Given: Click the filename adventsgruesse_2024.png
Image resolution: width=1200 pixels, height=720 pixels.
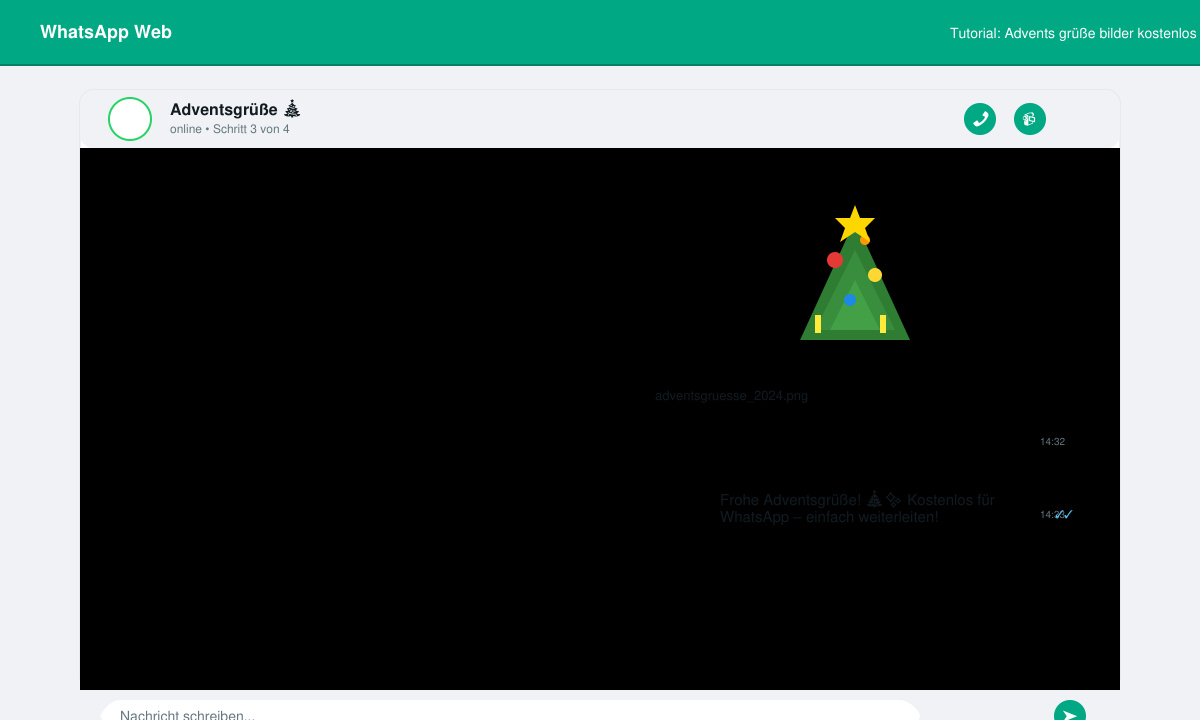Looking at the screenshot, I should coord(731,396).
